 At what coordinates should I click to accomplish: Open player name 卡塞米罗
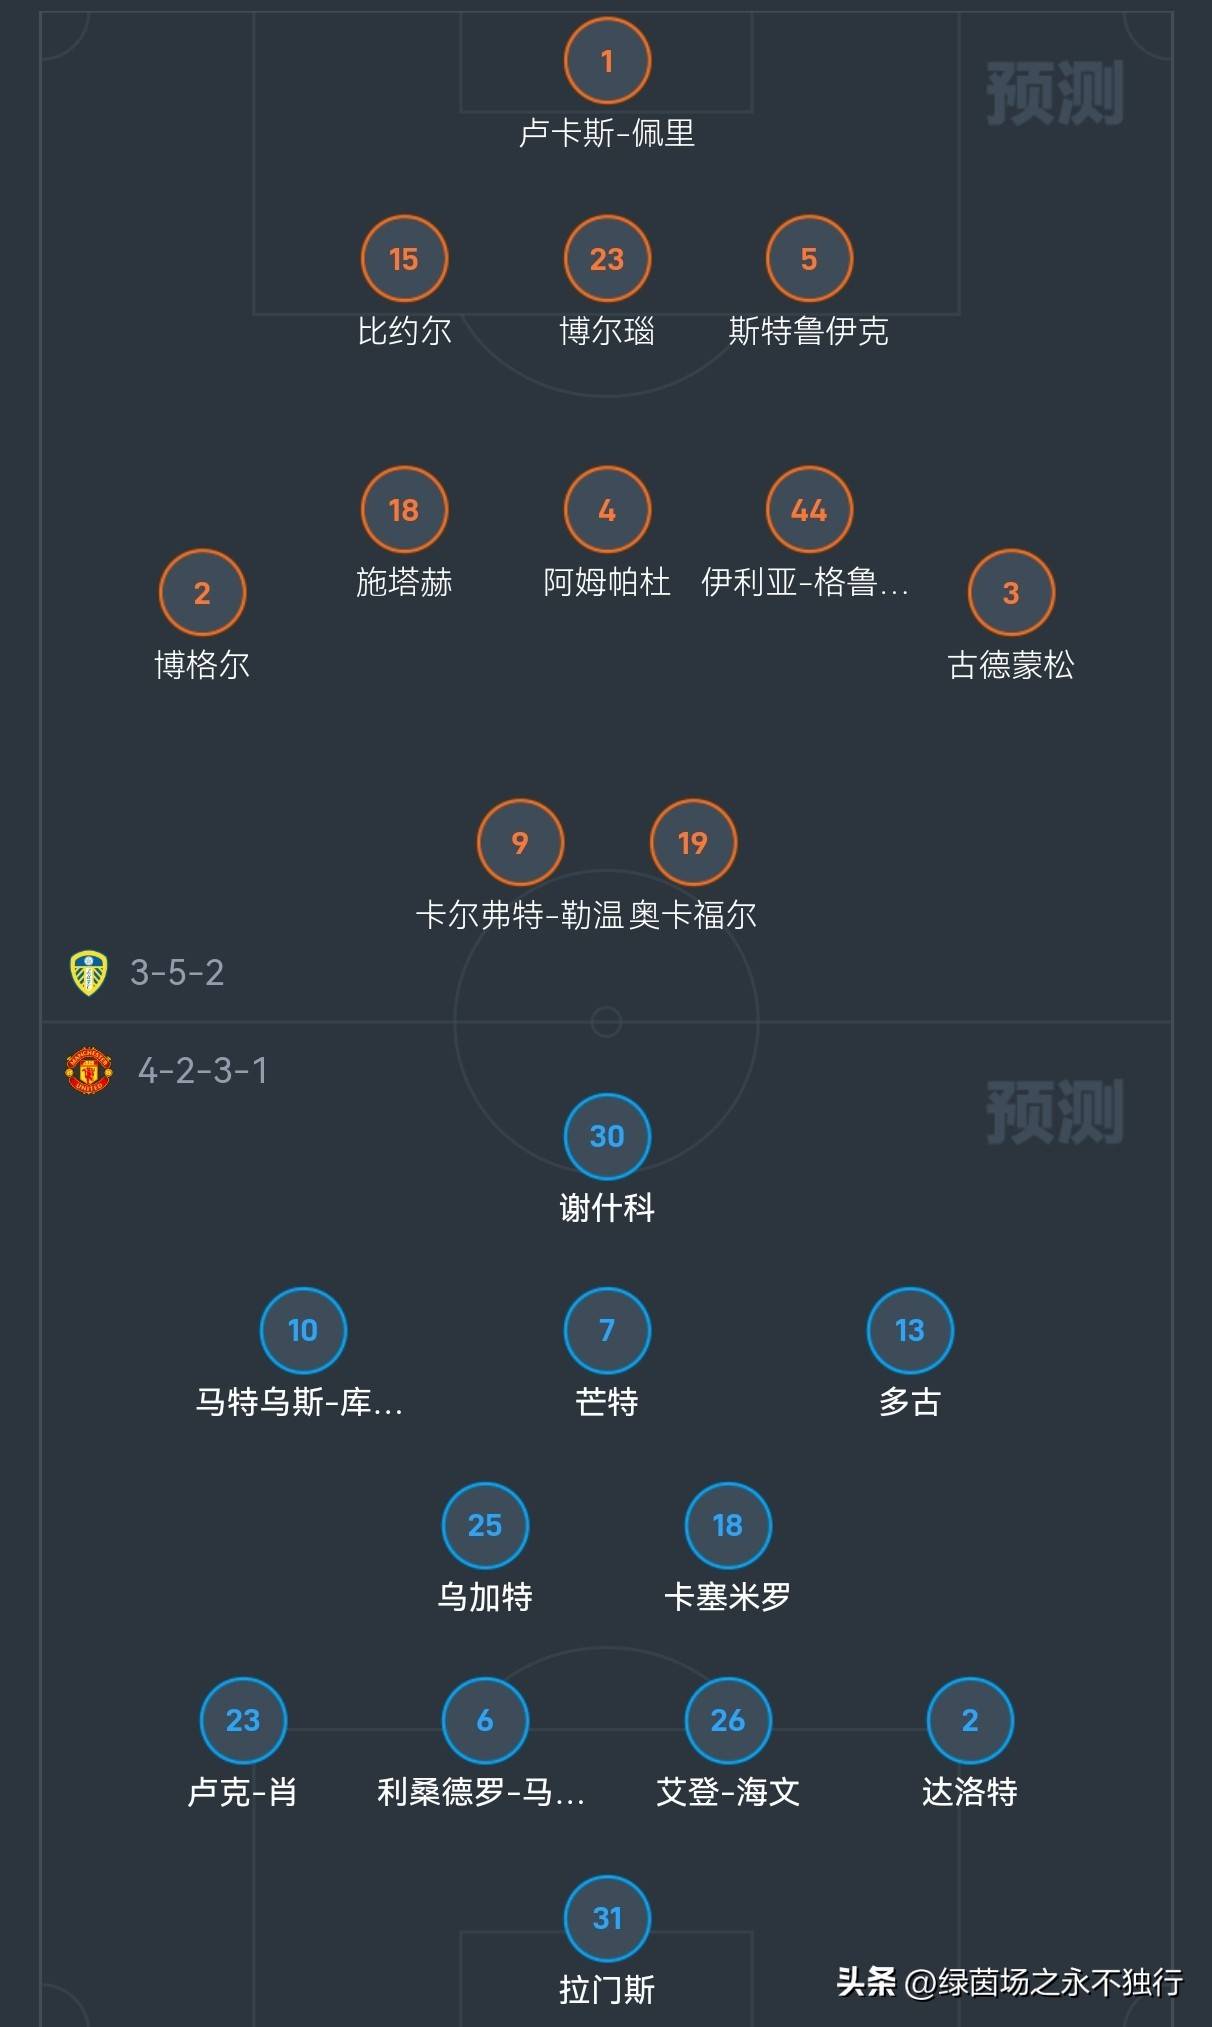pos(728,1596)
